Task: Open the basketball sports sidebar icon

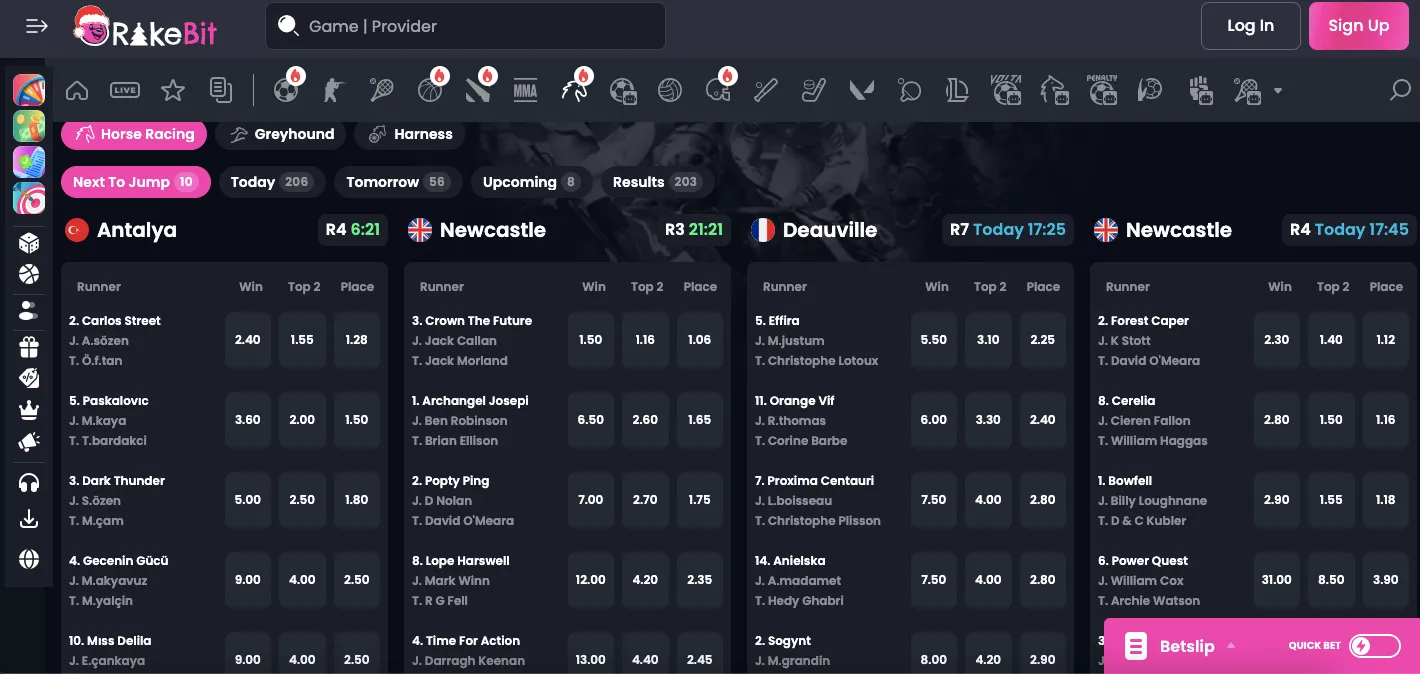Action: pos(29,274)
